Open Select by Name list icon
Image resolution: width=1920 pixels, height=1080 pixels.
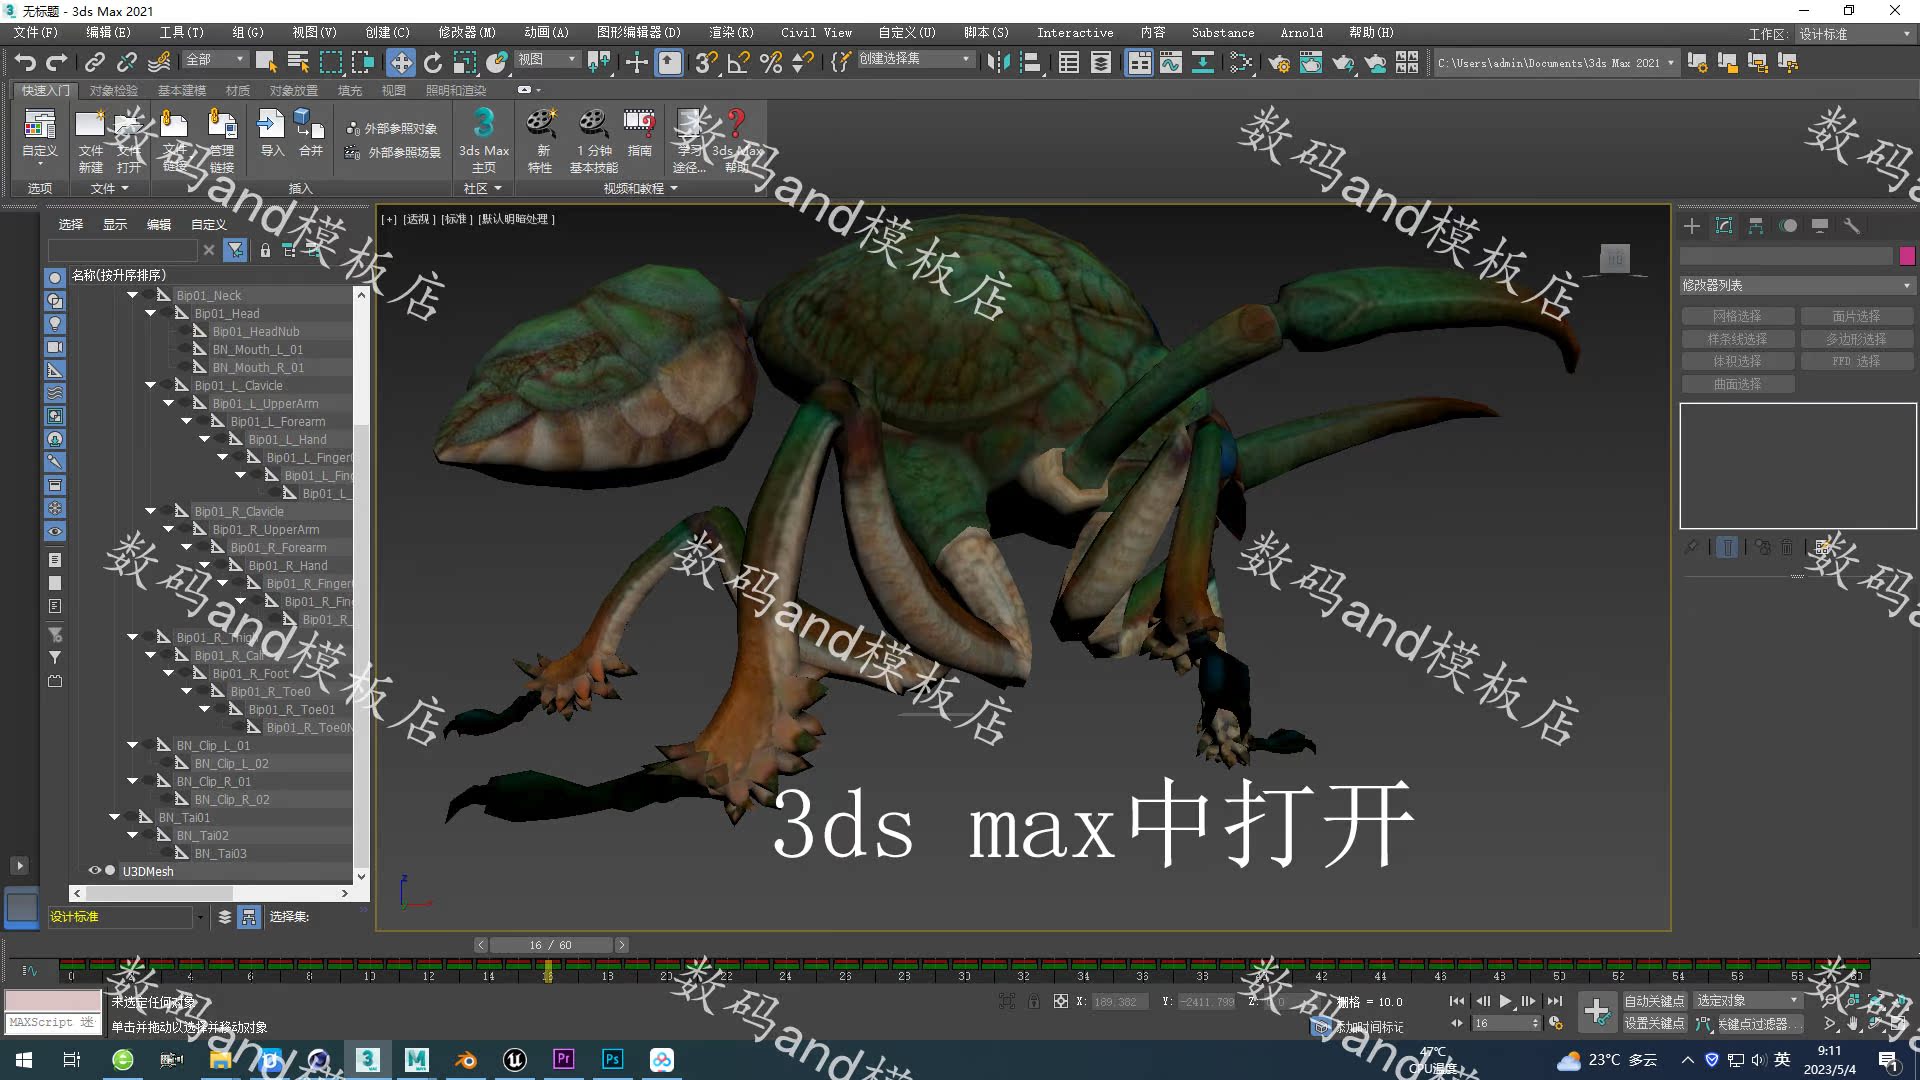click(298, 62)
